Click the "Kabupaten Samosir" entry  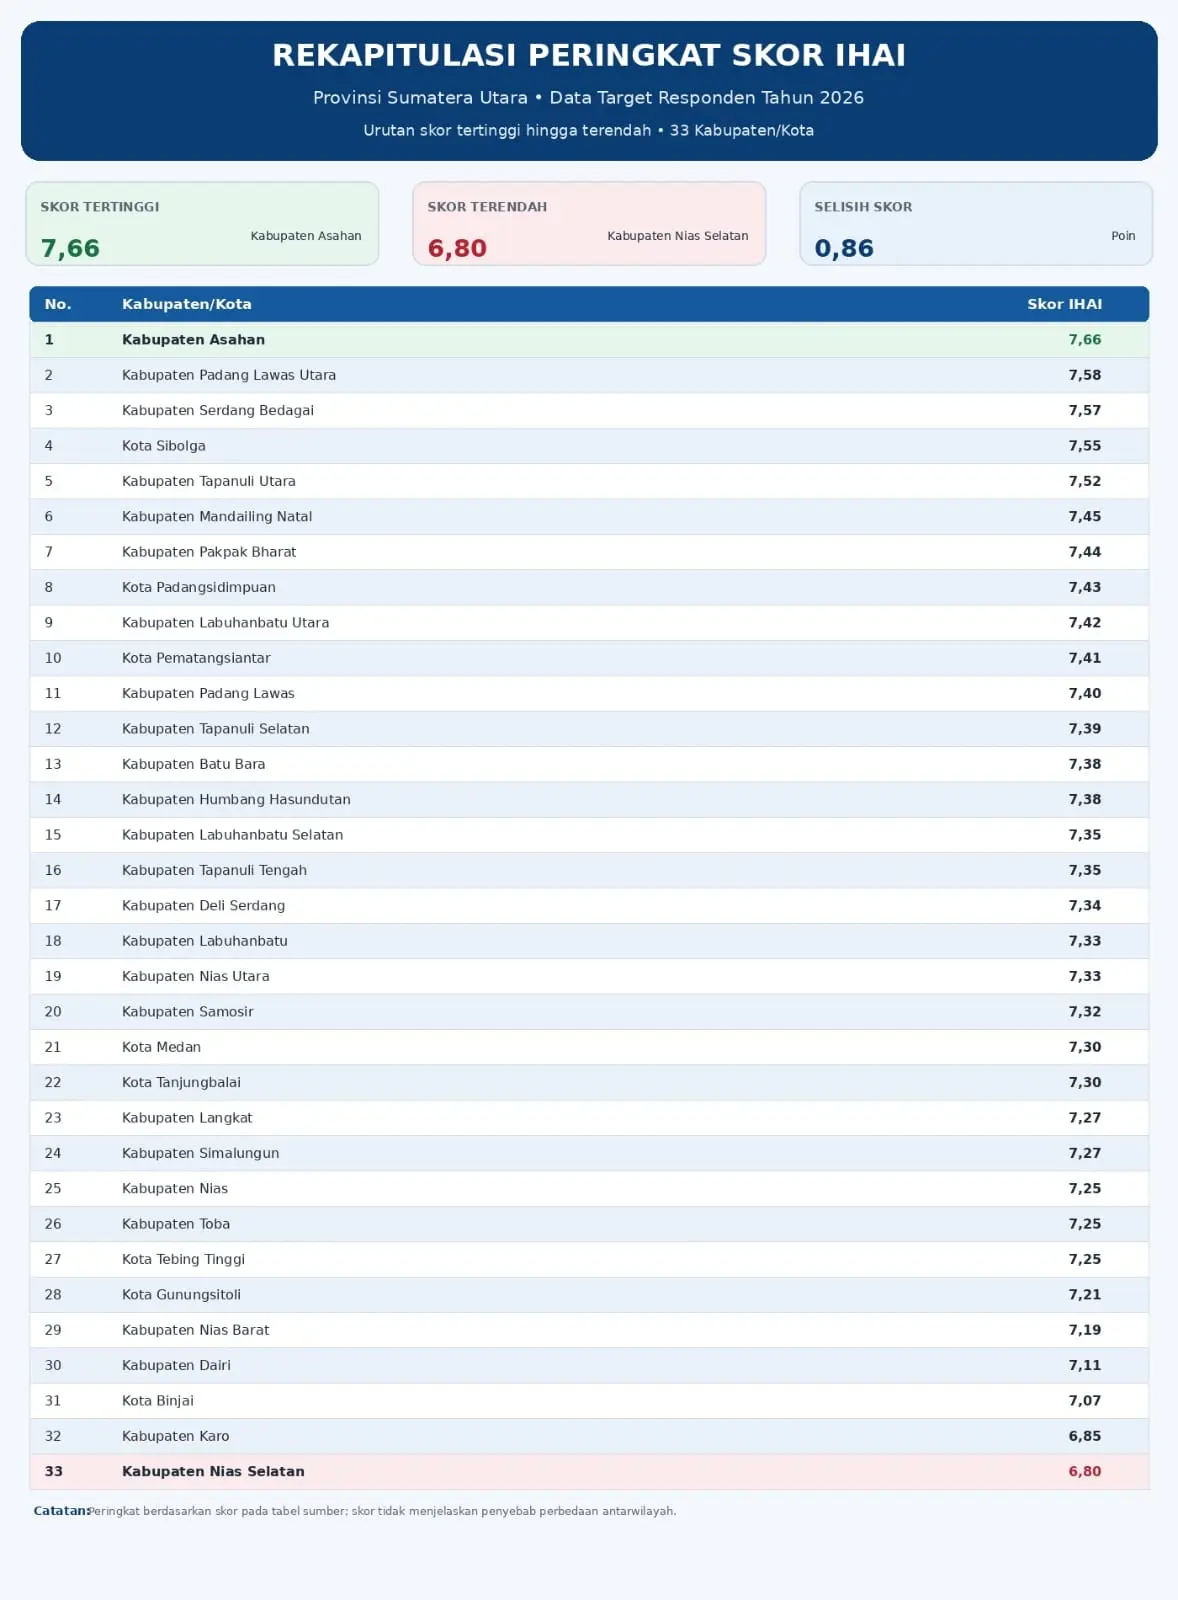188,1012
